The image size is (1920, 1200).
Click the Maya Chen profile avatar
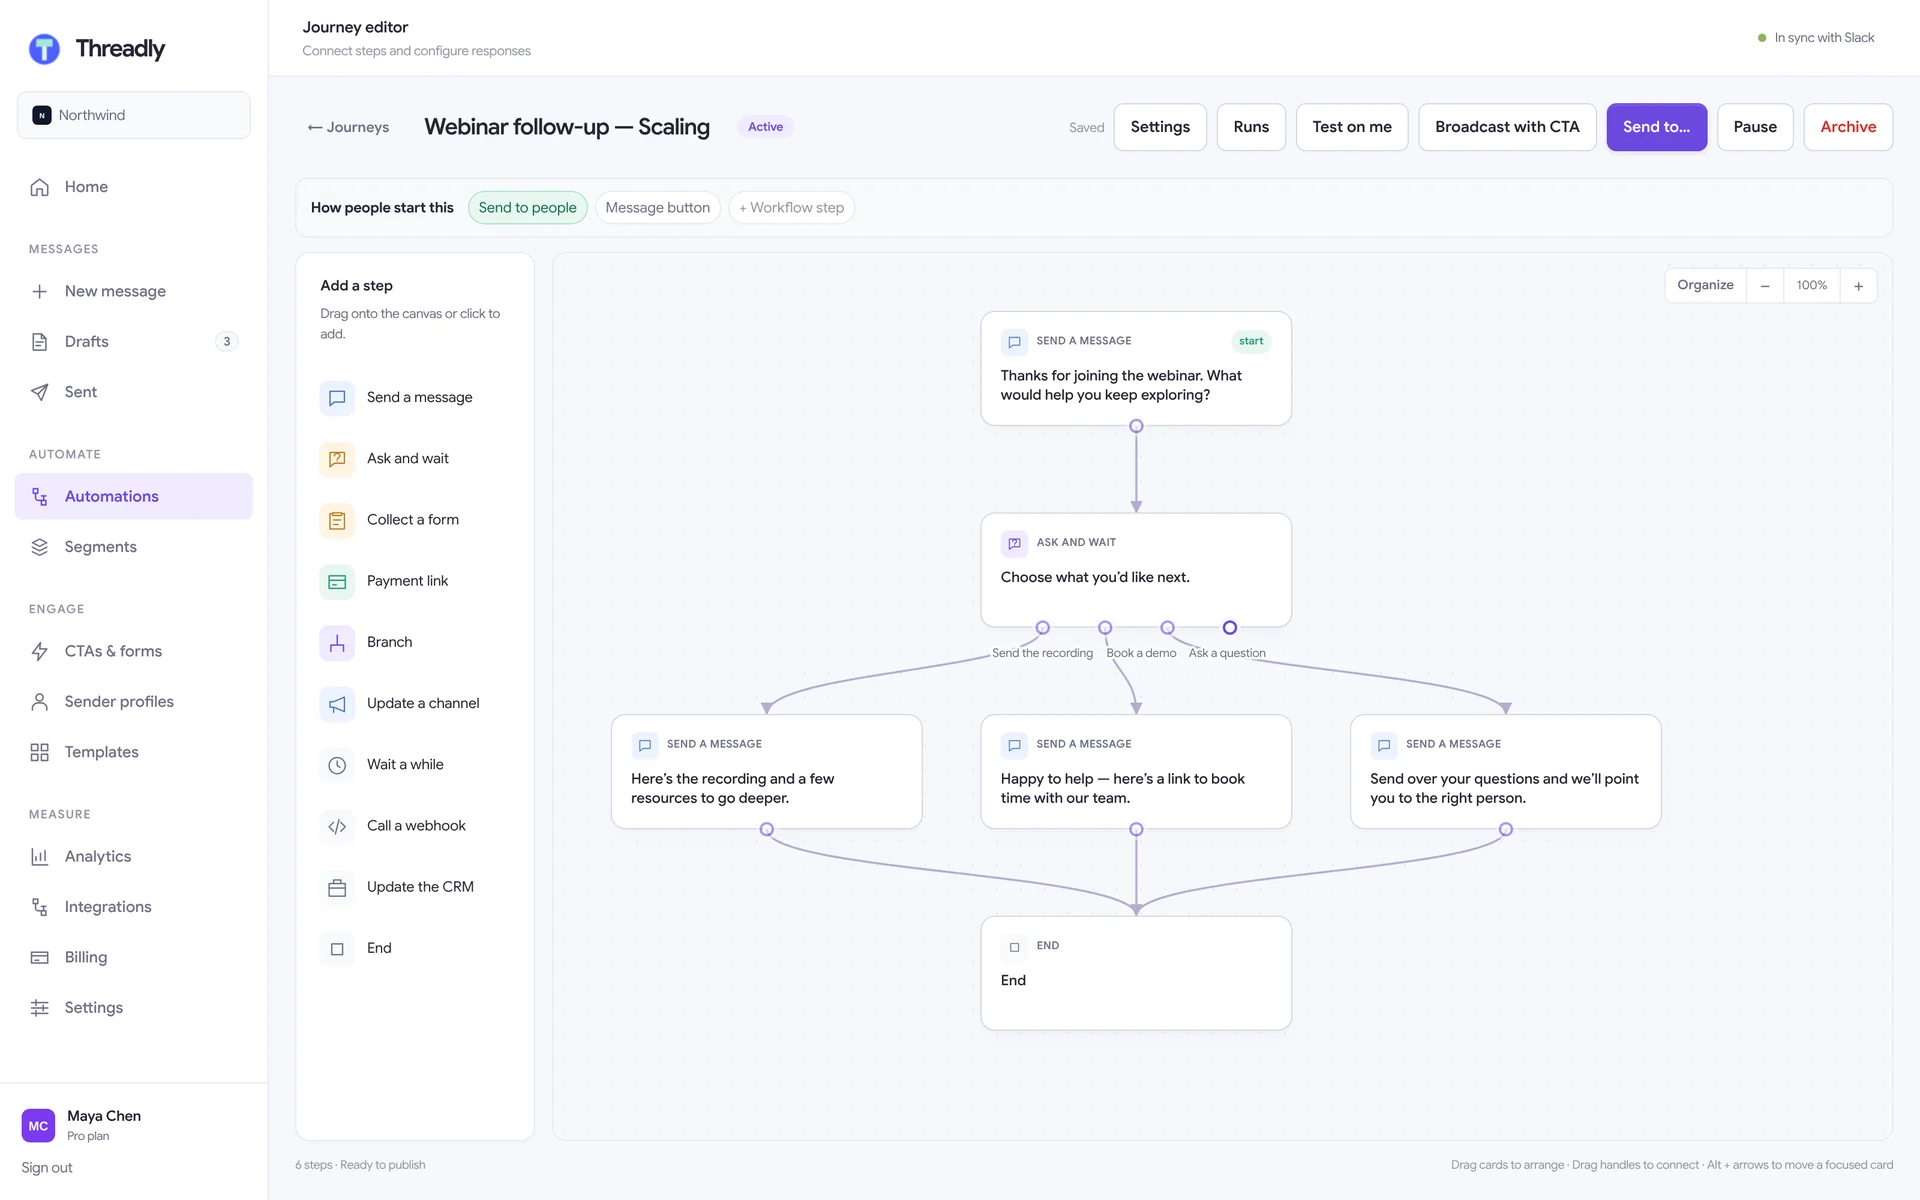pos(38,1126)
